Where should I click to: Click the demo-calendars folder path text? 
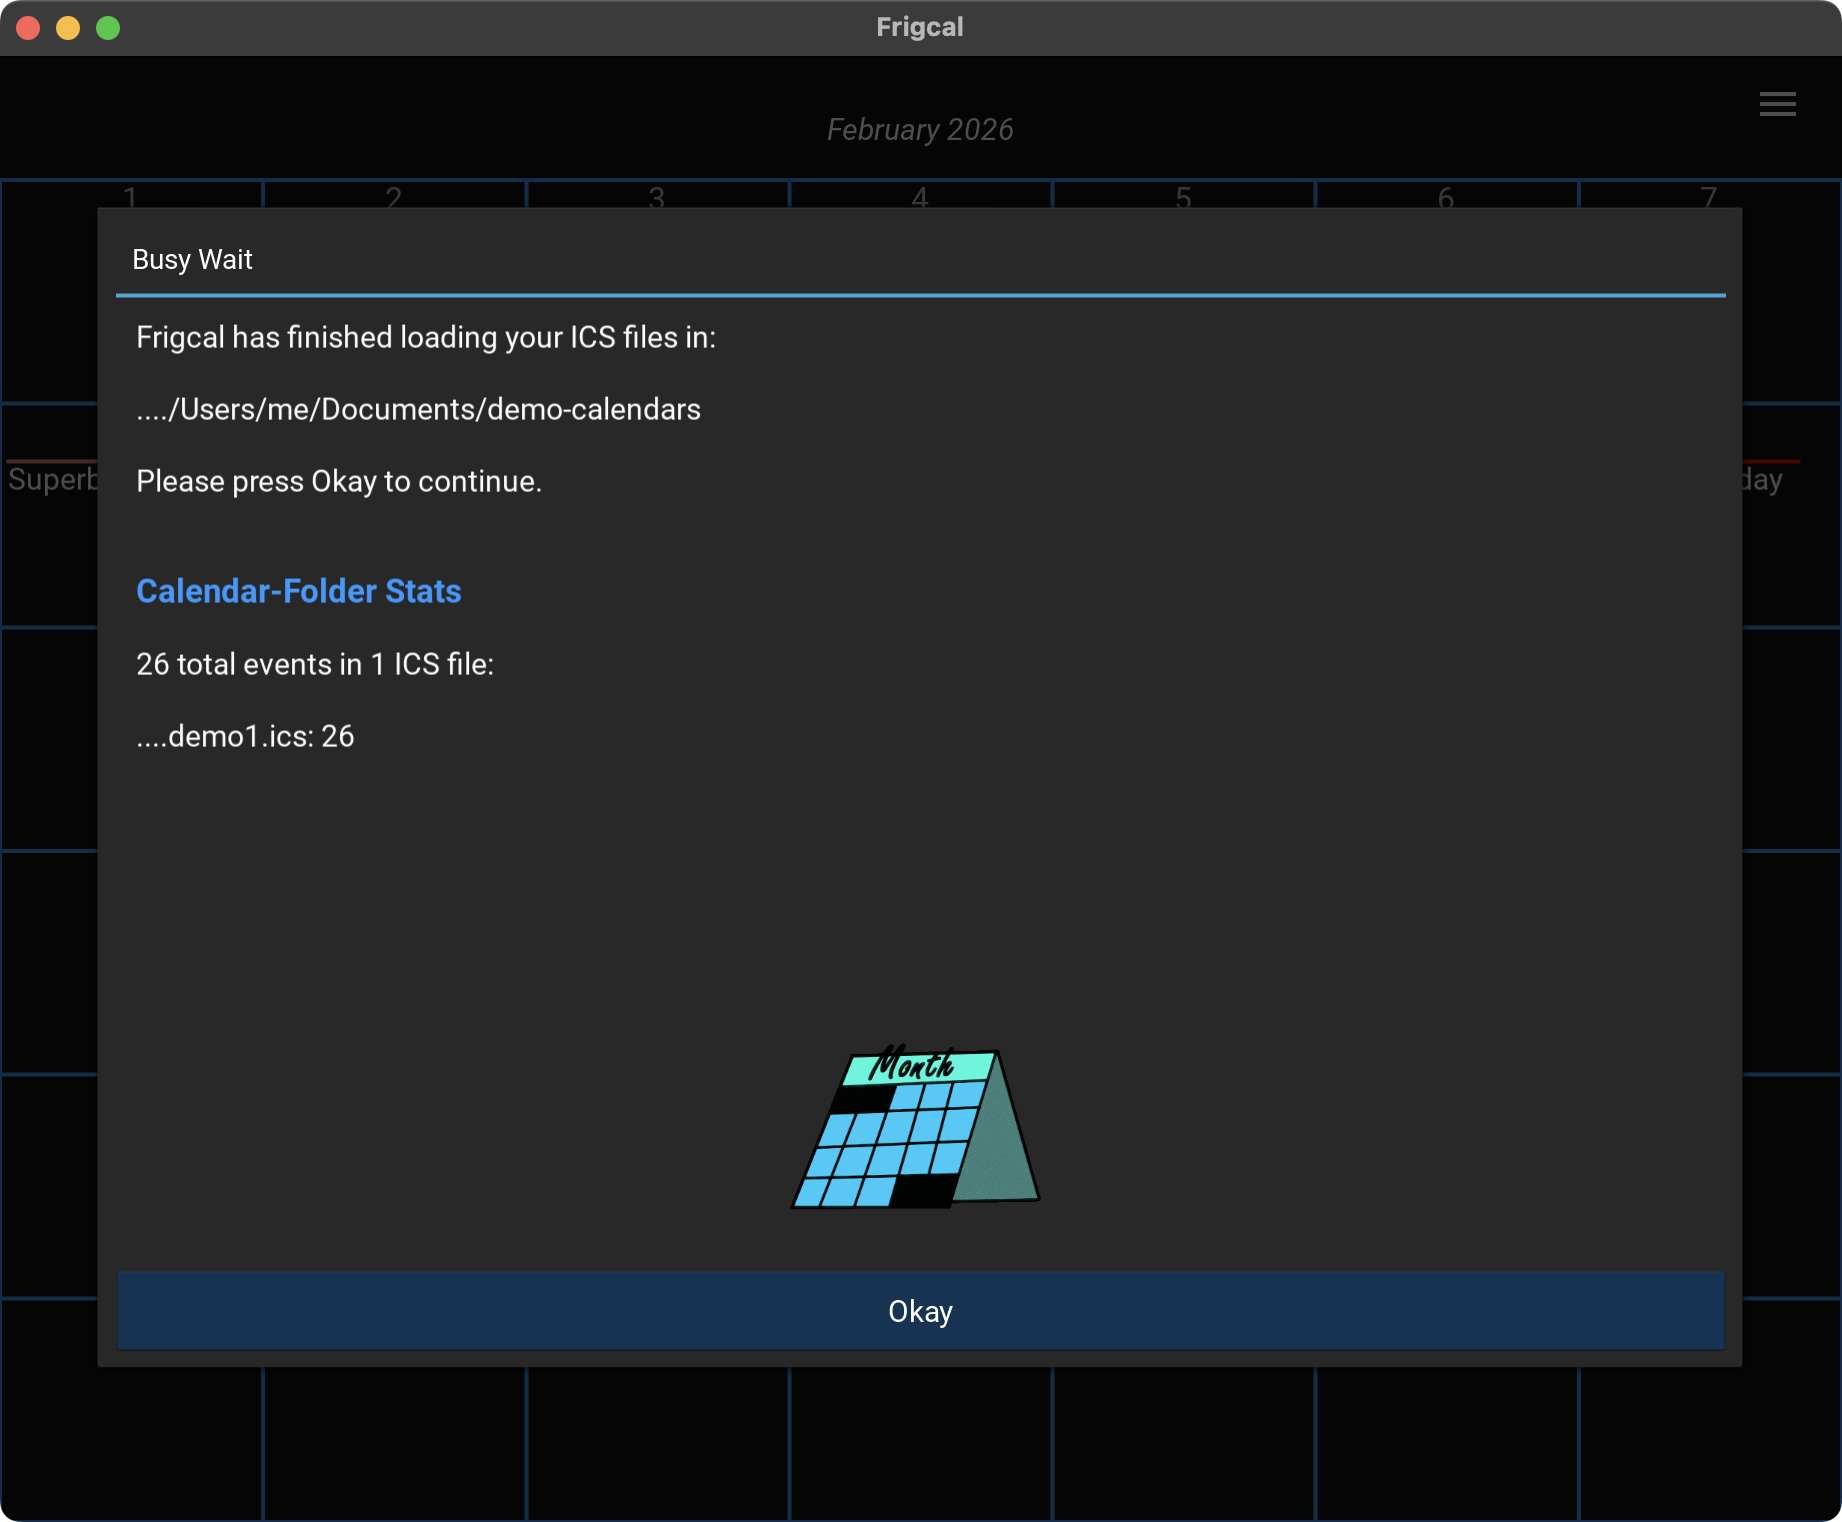coord(418,409)
